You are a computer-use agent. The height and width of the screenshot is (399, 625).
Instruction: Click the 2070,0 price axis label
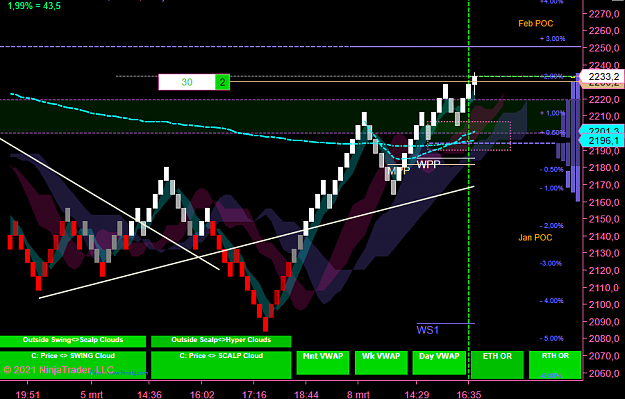(x=603, y=356)
